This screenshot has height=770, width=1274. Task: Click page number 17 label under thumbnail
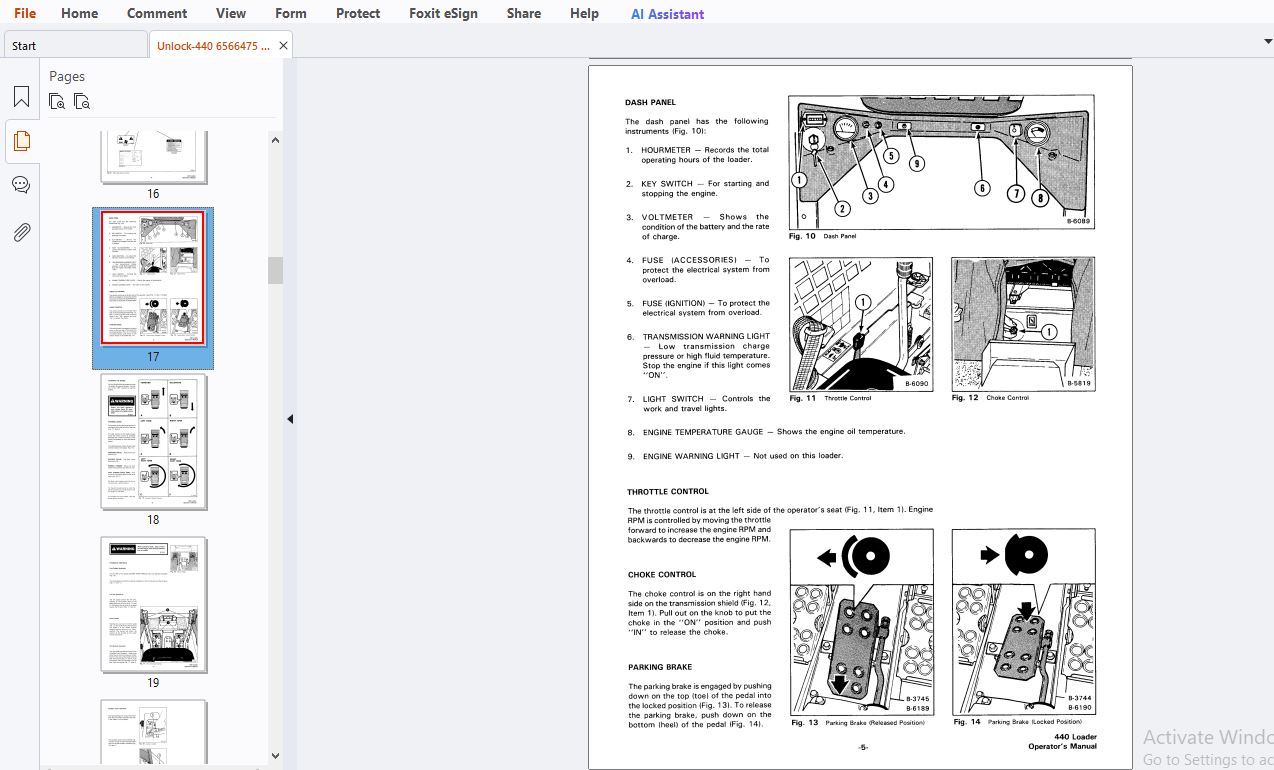(x=153, y=357)
